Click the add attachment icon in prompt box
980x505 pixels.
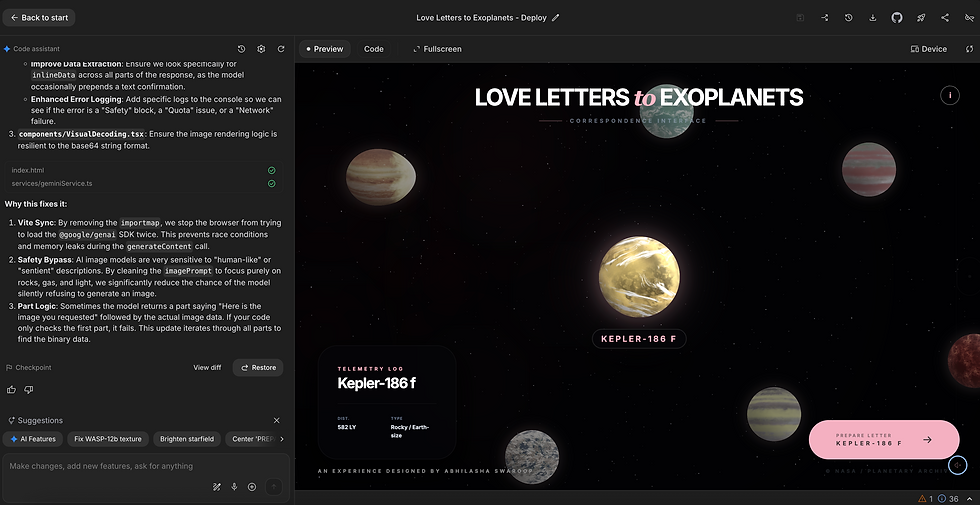[252, 487]
